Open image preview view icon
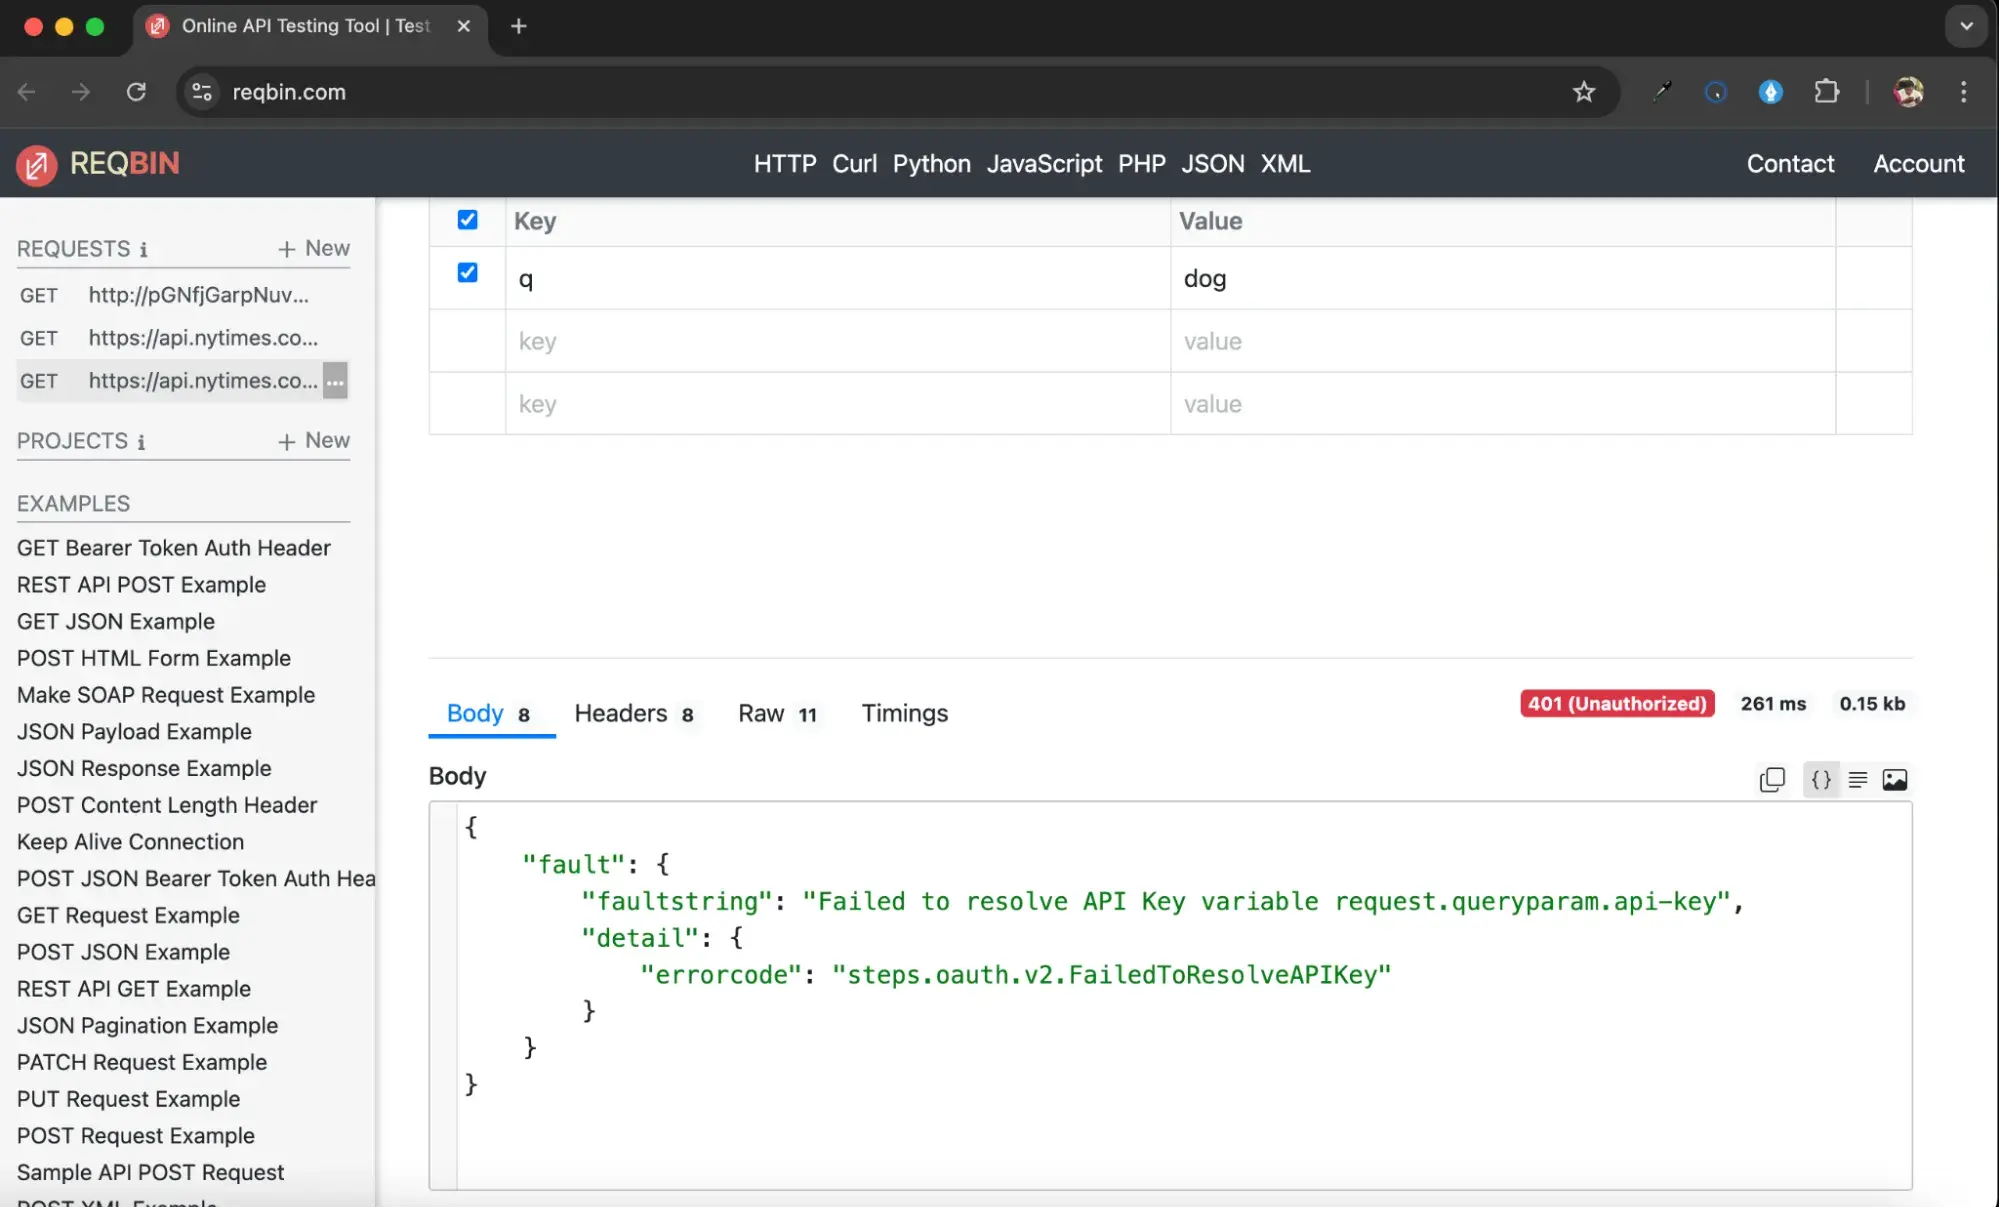 coord(1895,780)
